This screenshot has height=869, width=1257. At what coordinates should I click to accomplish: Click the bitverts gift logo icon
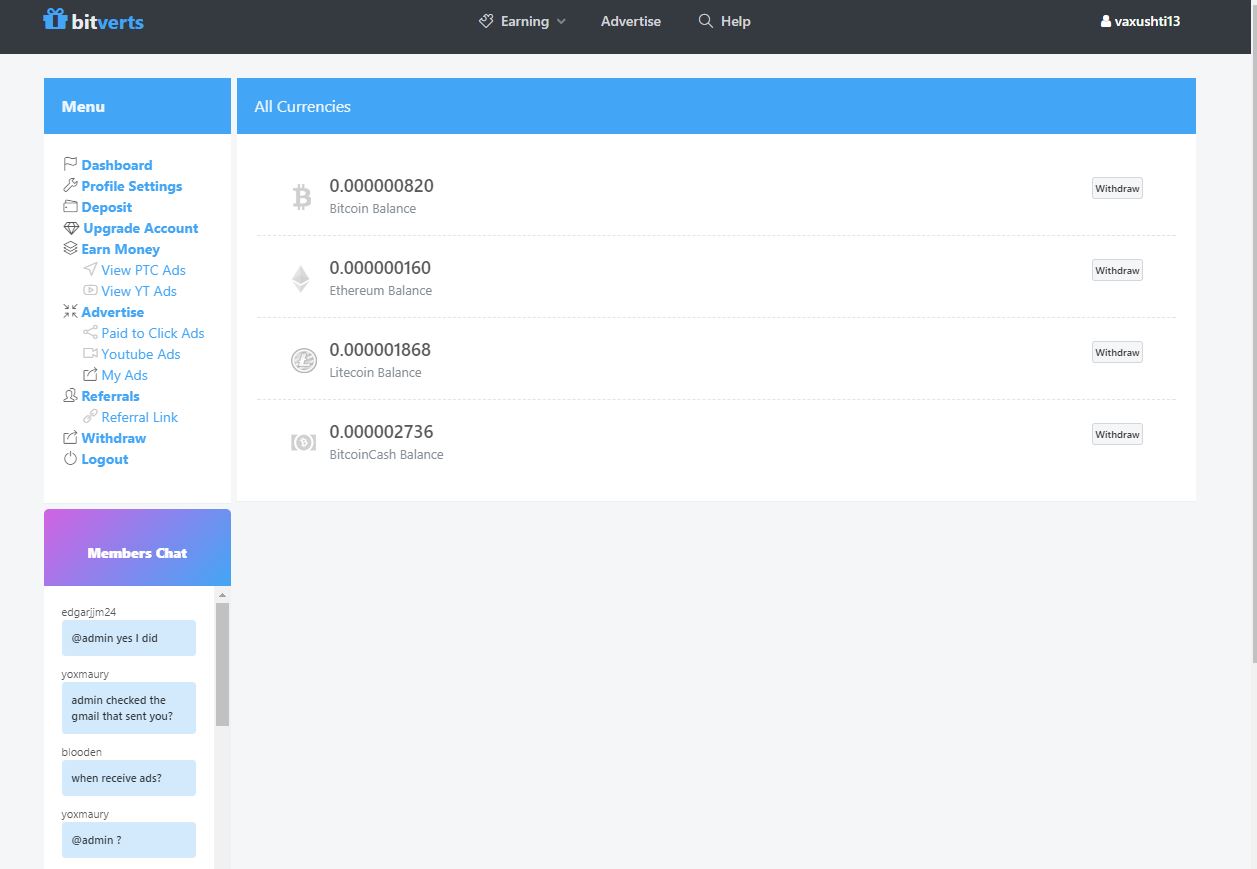[55, 19]
